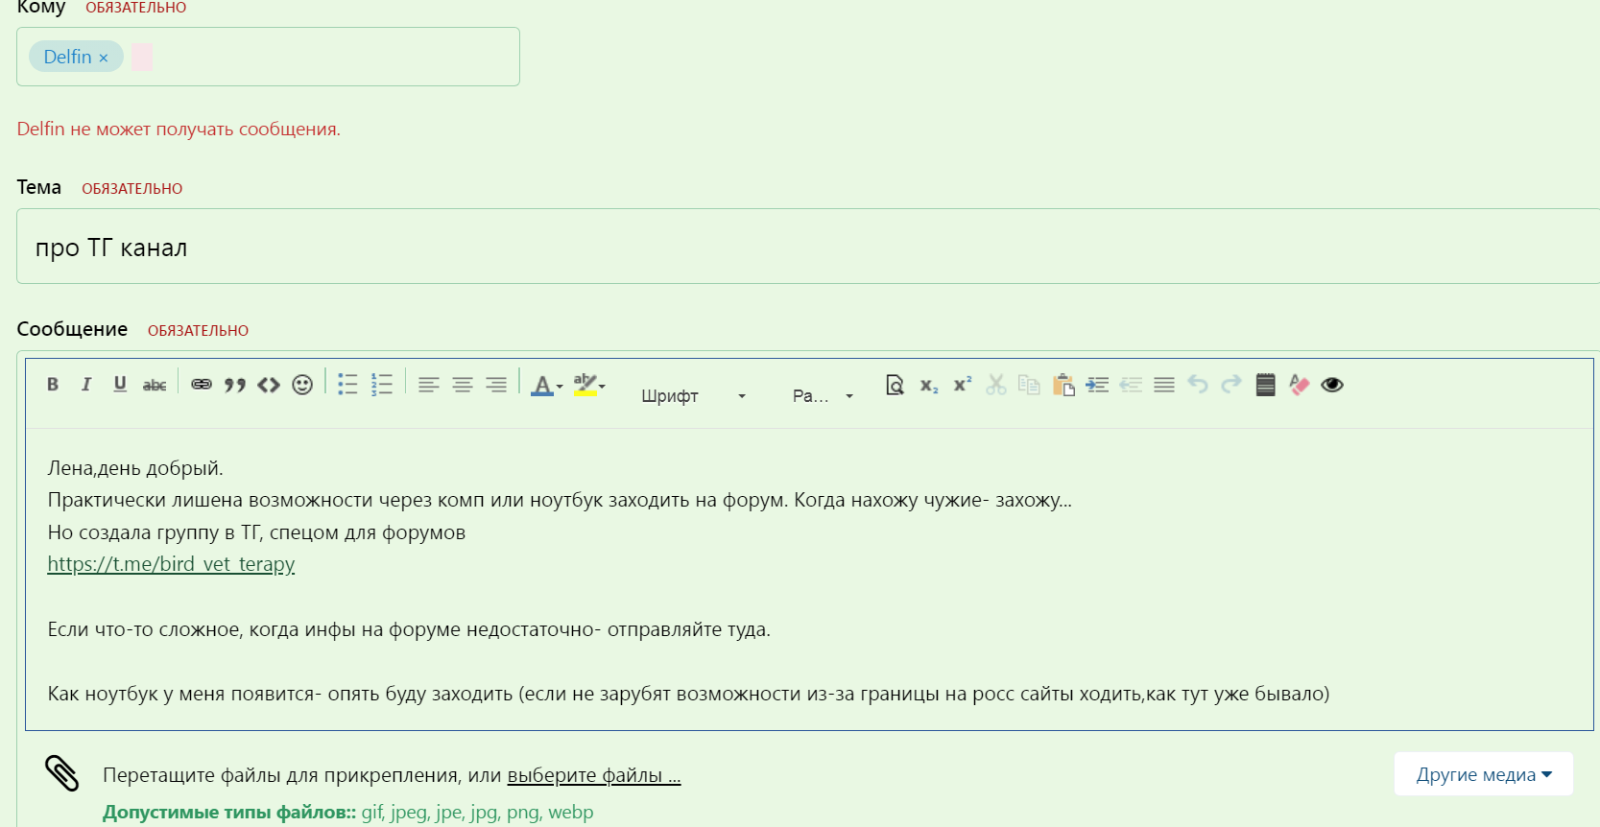Paste from clipboard icon
The height and width of the screenshot is (827, 1600).
[x=1063, y=384]
